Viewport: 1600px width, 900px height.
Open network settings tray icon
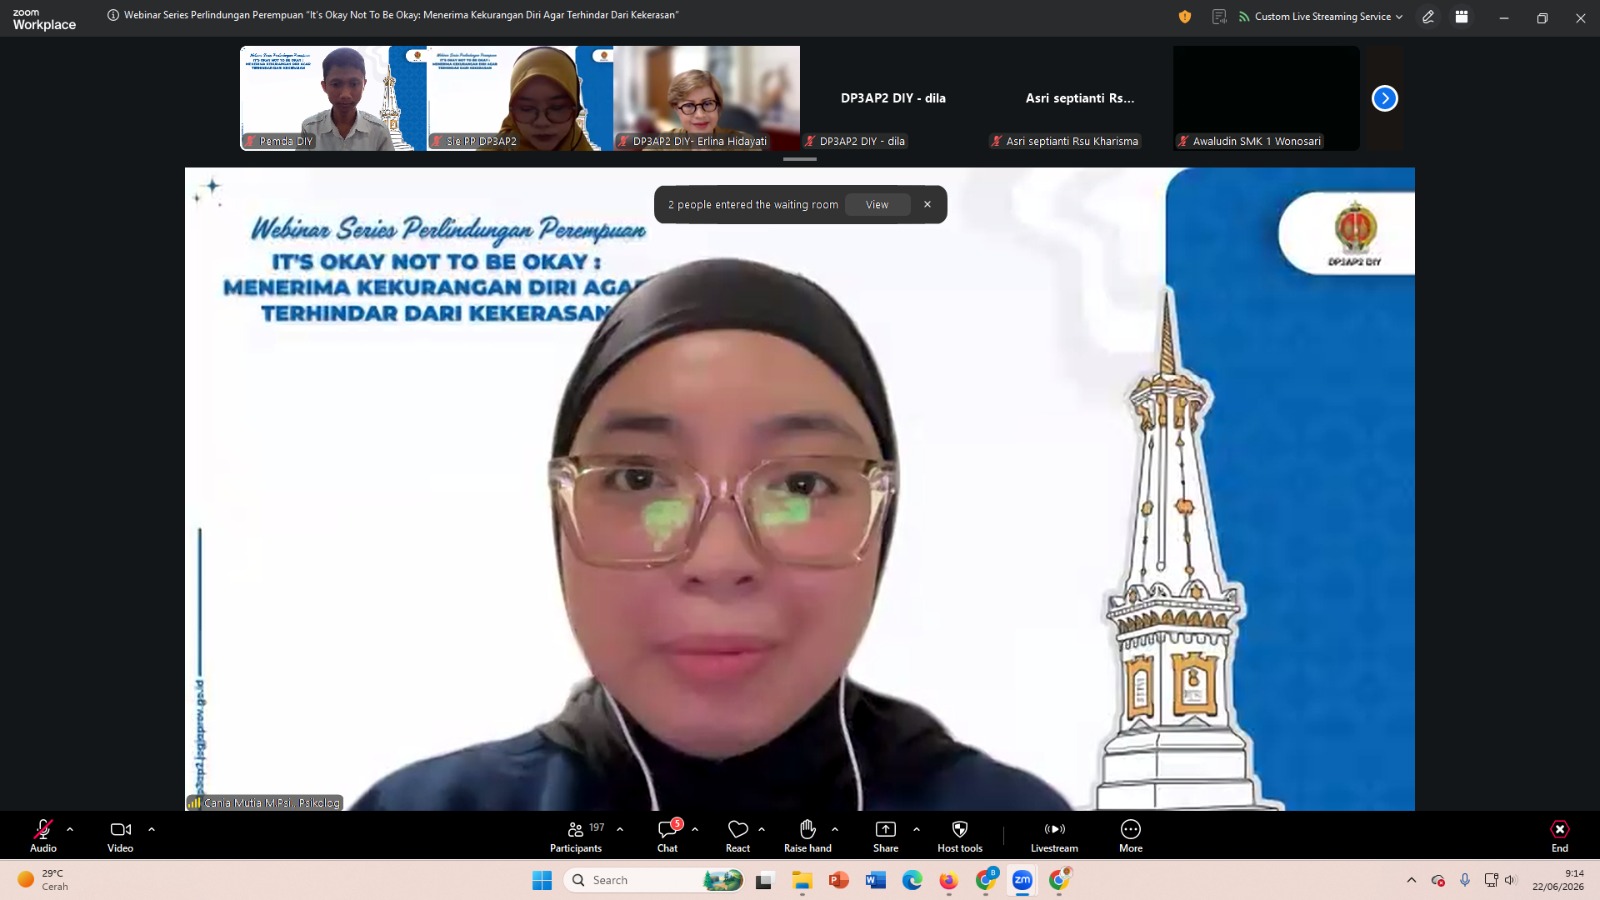tap(1491, 880)
